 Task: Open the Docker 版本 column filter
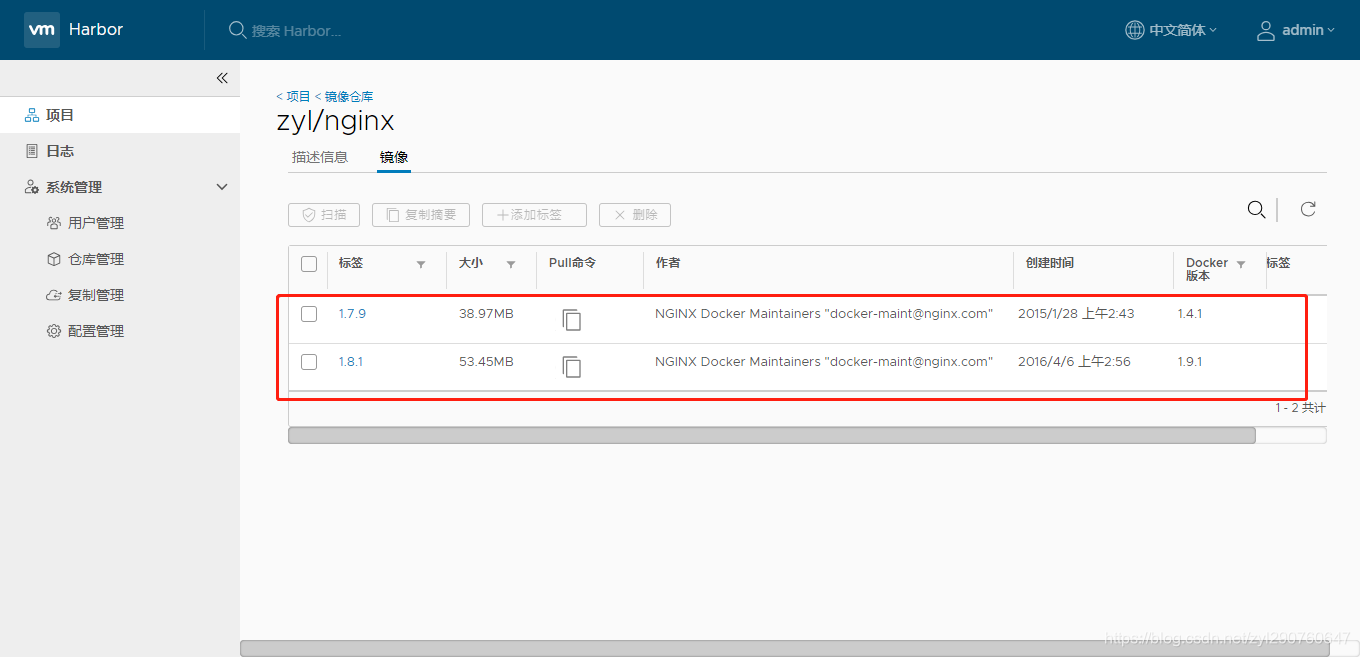pos(1241,264)
